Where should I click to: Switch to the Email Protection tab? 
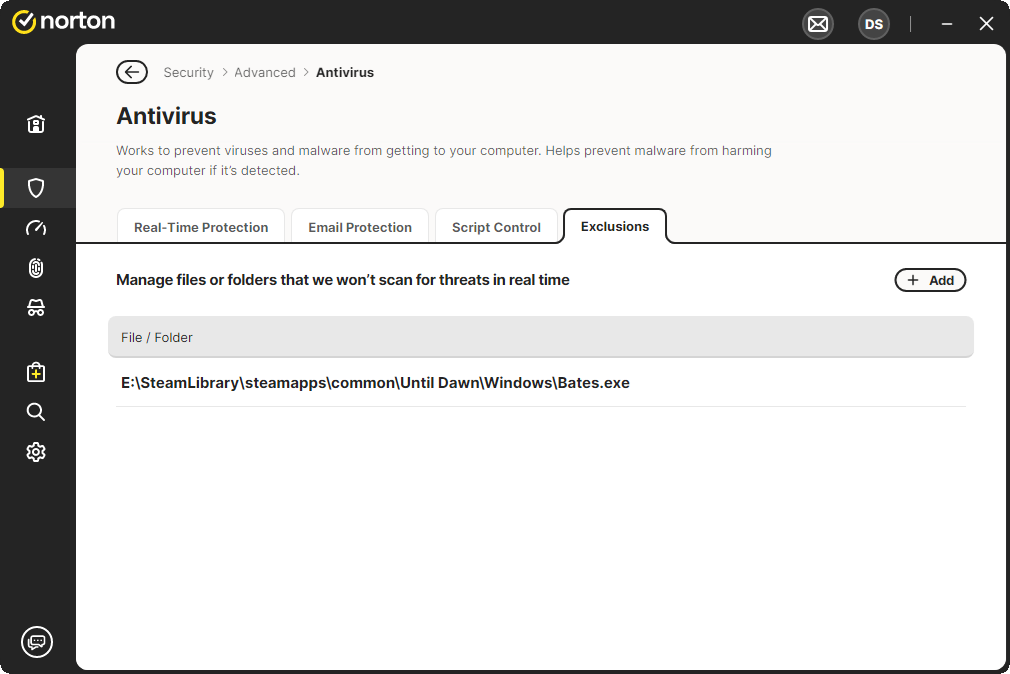click(360, 227)
